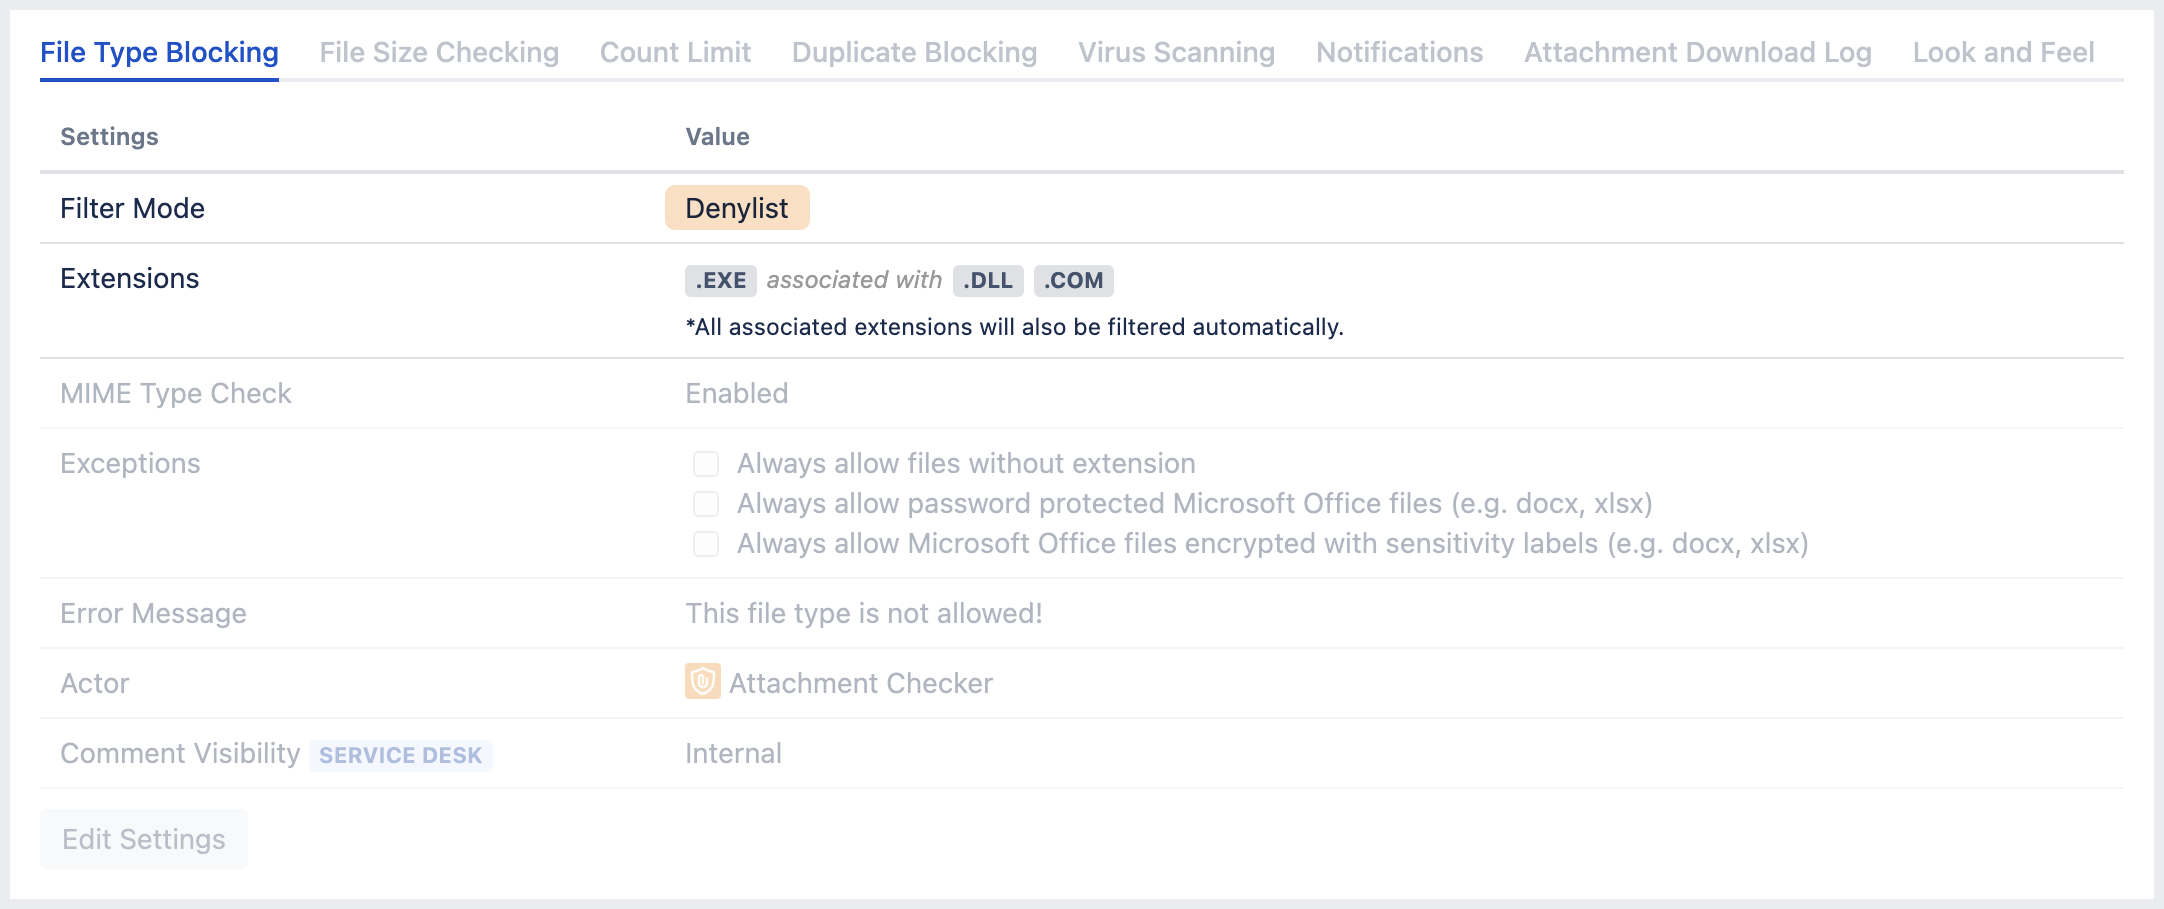Click the SERVICE DESK label badge
This screenshot has width=2164, height=909.
pyautogui.click(x=400, y=755)
